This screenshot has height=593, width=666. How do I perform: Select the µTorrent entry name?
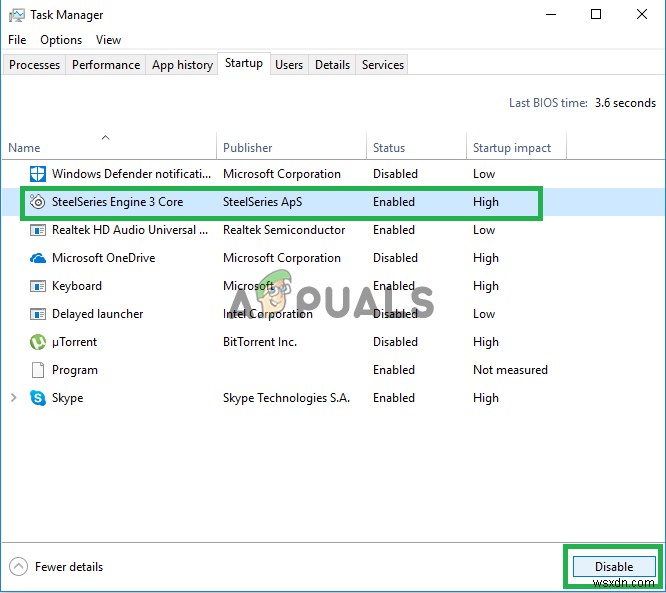[x=74, y=342]
